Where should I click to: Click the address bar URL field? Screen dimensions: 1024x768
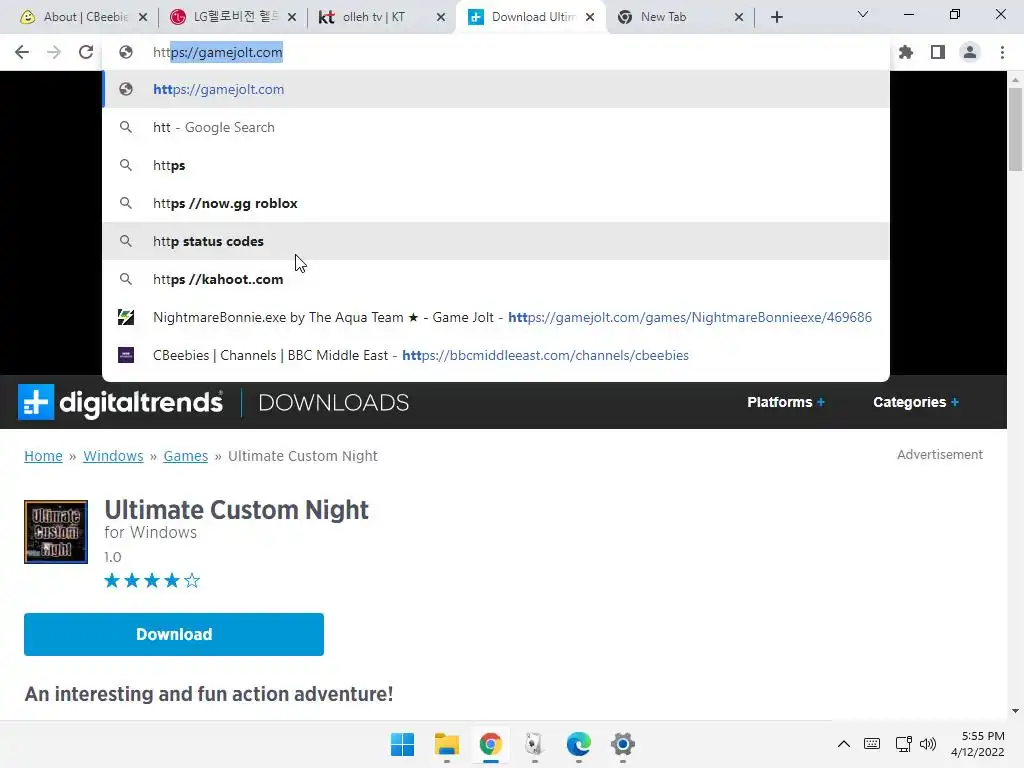(496, 52)
